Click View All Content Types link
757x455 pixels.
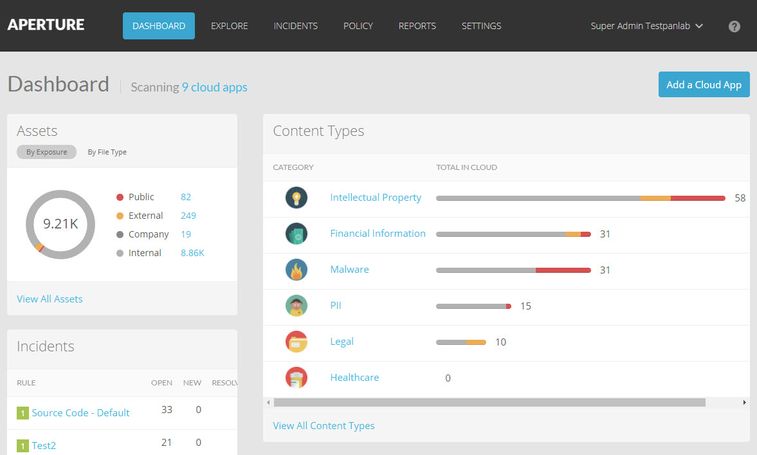click(x=323, y=426)
